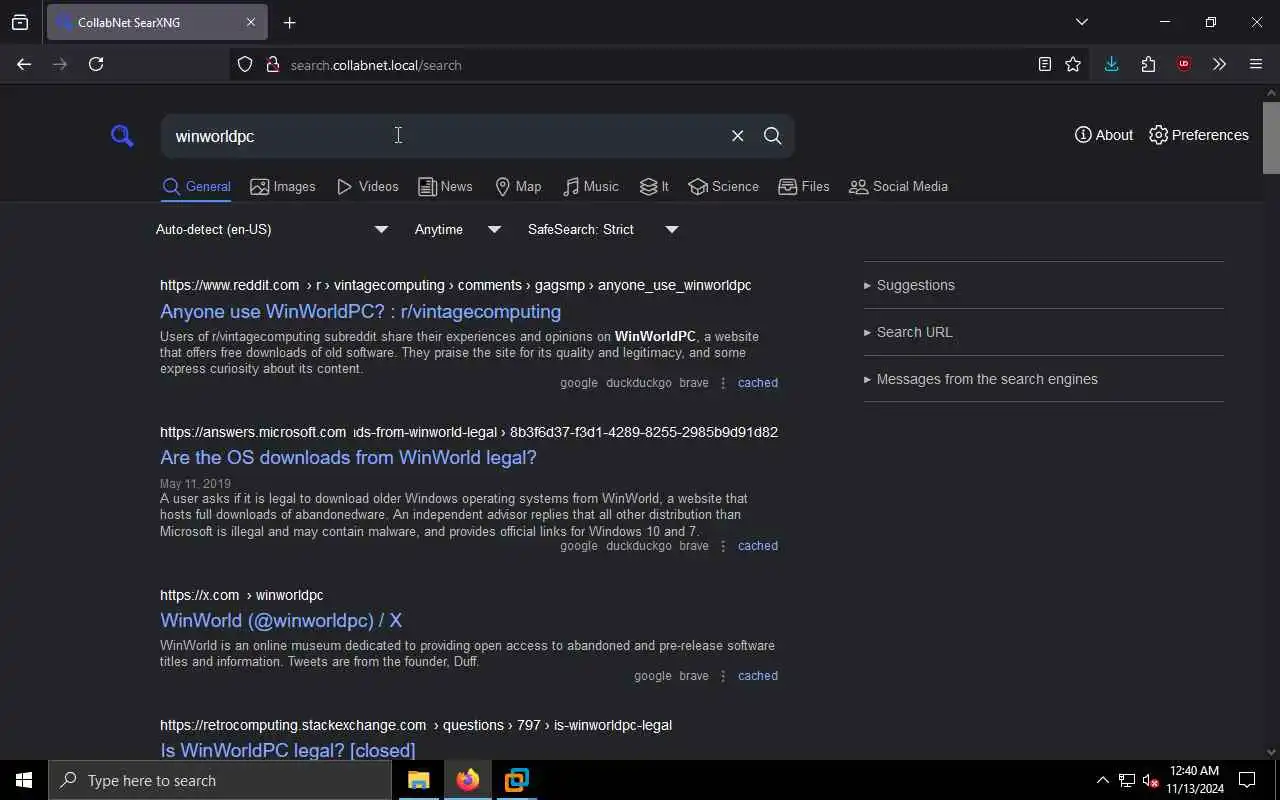Open the muted volume tray icon
1280x800 pixels.
point(1150,780)
